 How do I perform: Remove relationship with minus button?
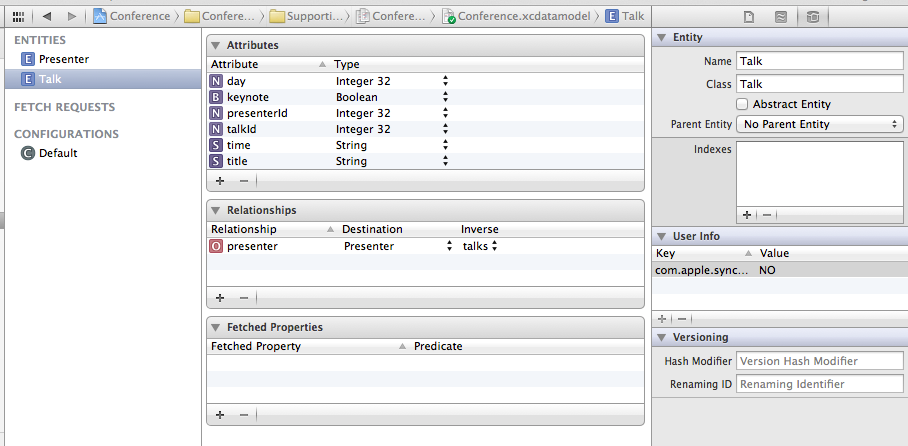pyautogui.click(x=244, y=298)
